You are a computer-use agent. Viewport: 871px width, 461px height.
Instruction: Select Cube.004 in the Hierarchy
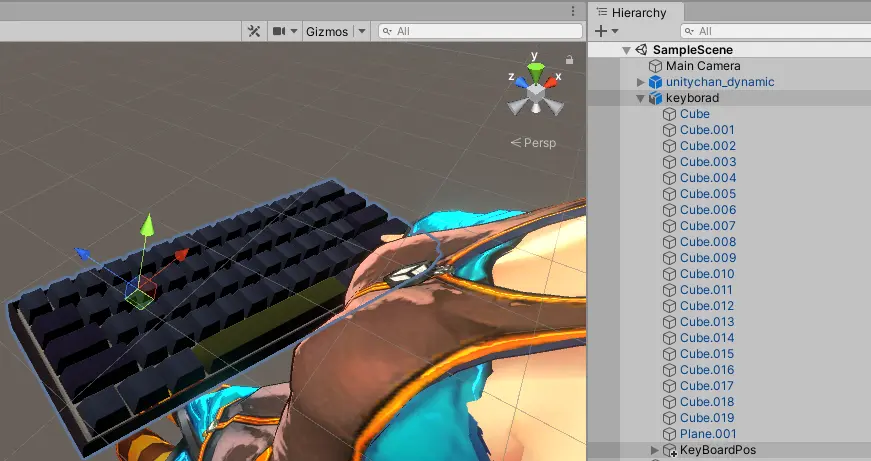coord(708,178)
